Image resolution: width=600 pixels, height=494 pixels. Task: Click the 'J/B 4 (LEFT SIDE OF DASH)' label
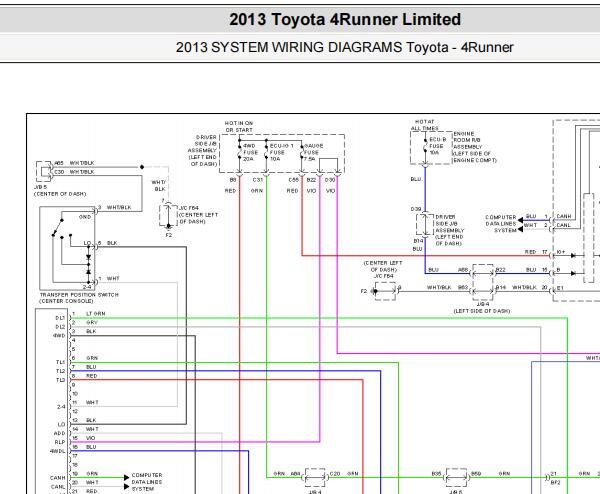482,307
